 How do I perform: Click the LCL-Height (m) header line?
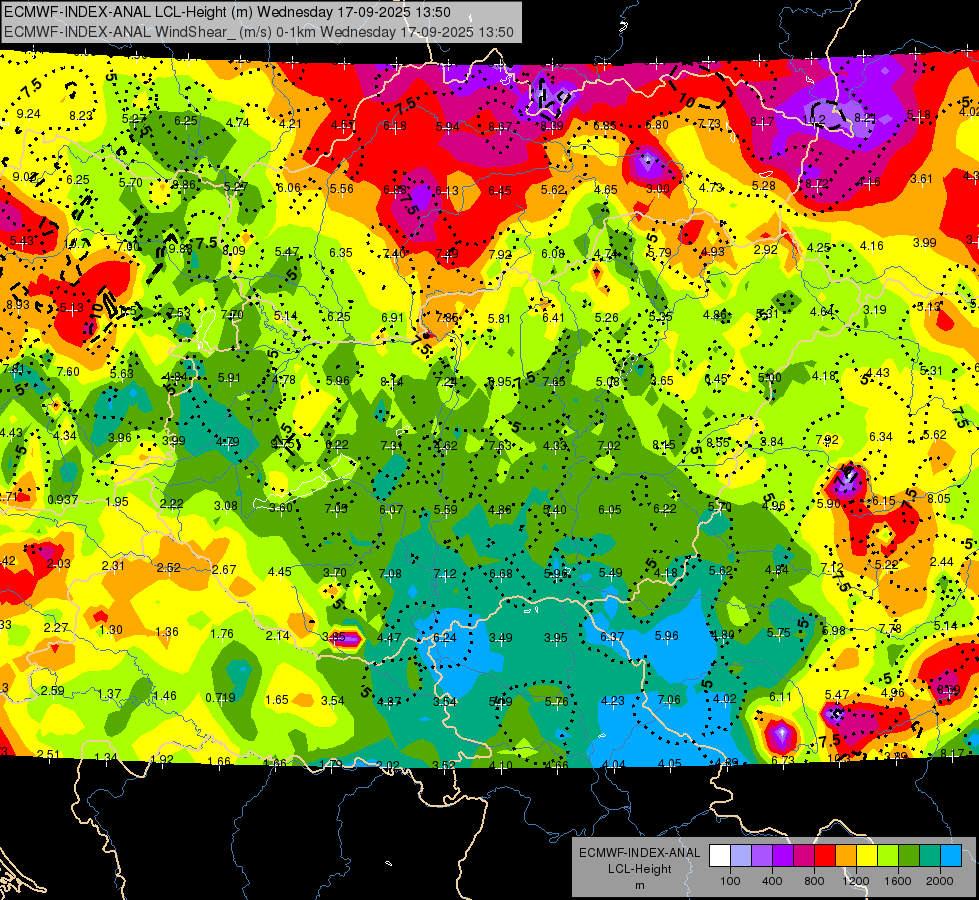(227, 12)
